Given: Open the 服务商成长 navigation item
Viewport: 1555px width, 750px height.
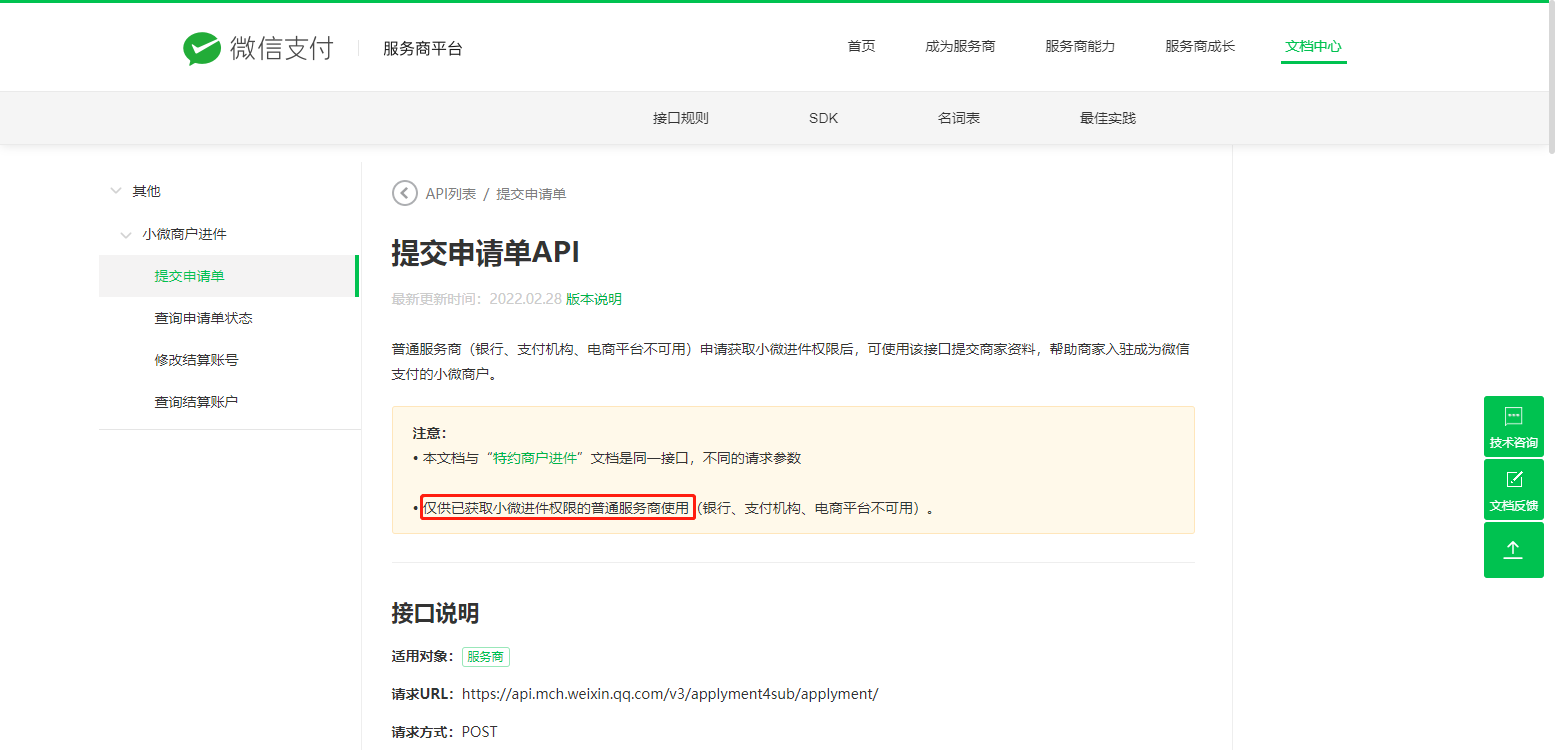Looking at the screenshot, I should click(x=1200, y=46).
